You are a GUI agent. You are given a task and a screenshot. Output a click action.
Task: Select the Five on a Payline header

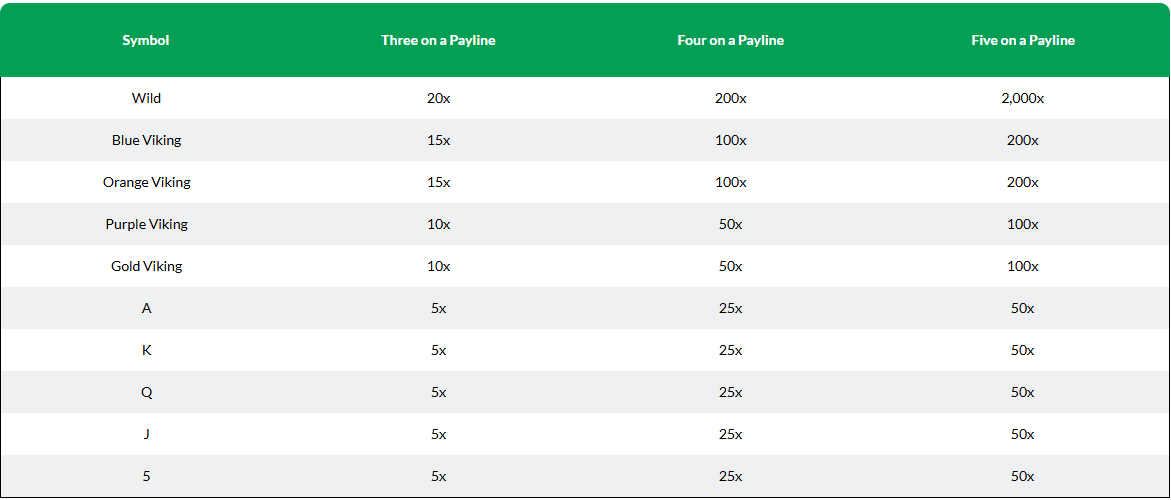[1023, 40]
